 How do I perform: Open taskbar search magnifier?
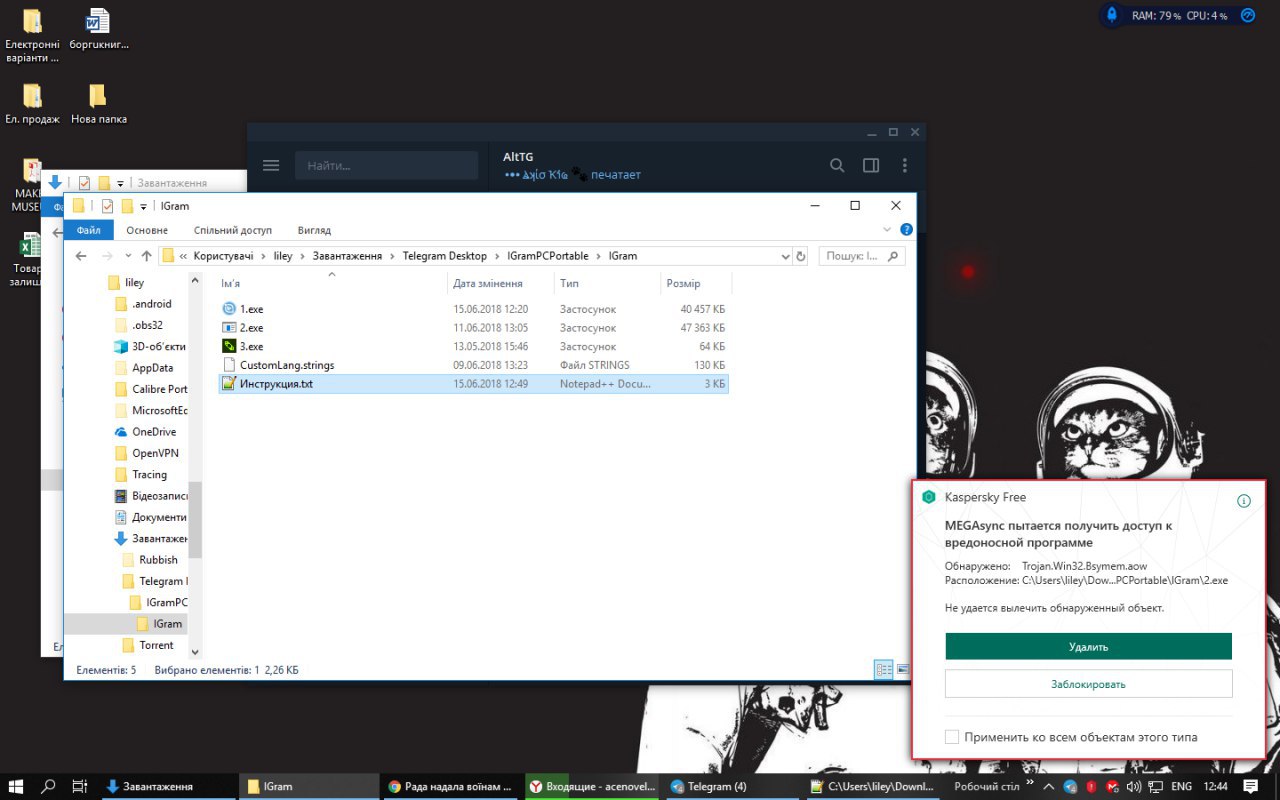[48, 786]
